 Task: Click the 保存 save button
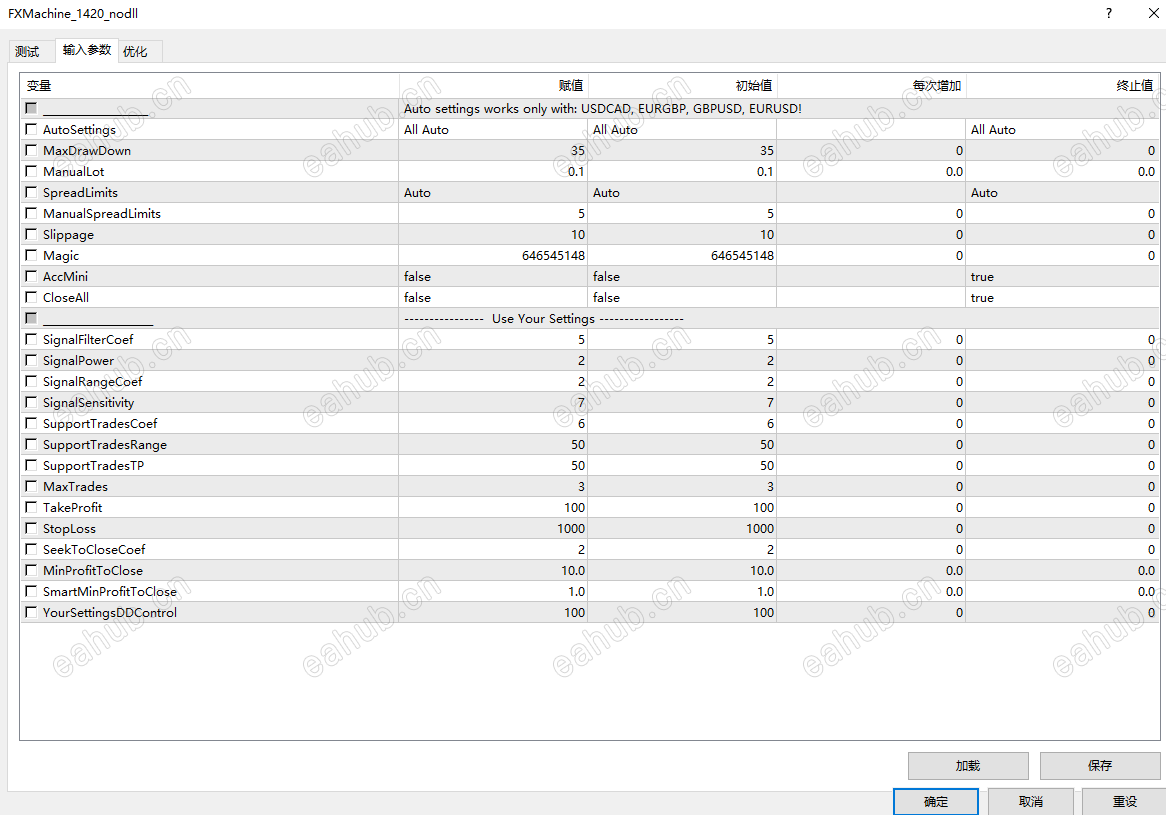(1099, 766)
